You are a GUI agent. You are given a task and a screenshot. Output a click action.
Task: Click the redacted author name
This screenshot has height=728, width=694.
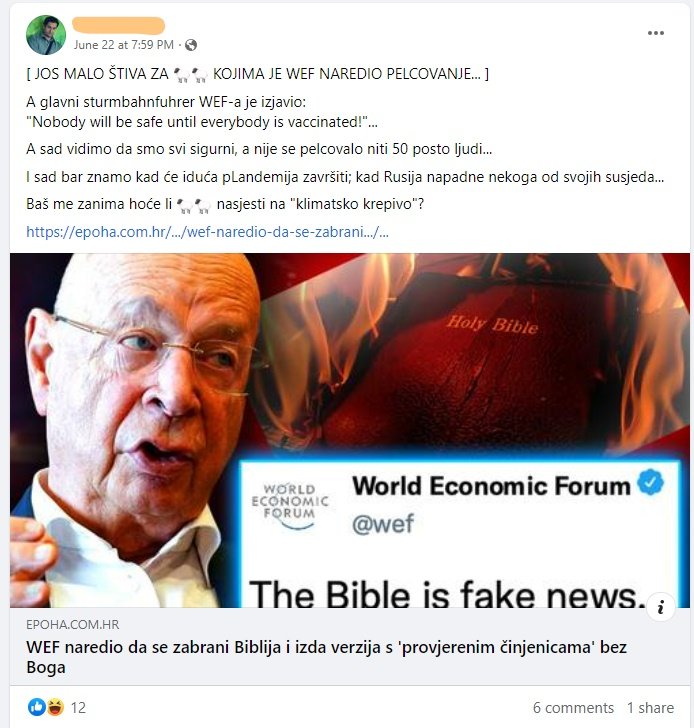click(118, 26)
